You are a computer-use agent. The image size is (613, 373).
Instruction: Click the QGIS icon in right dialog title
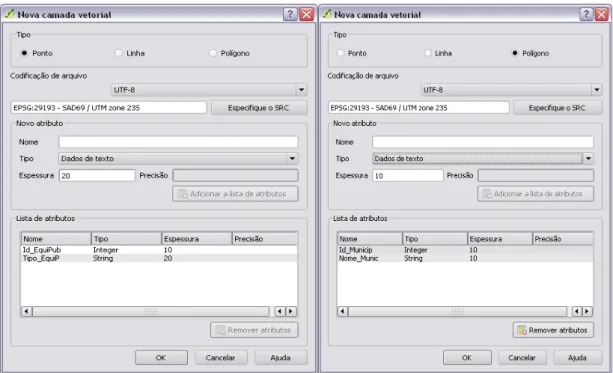[326, 14]
